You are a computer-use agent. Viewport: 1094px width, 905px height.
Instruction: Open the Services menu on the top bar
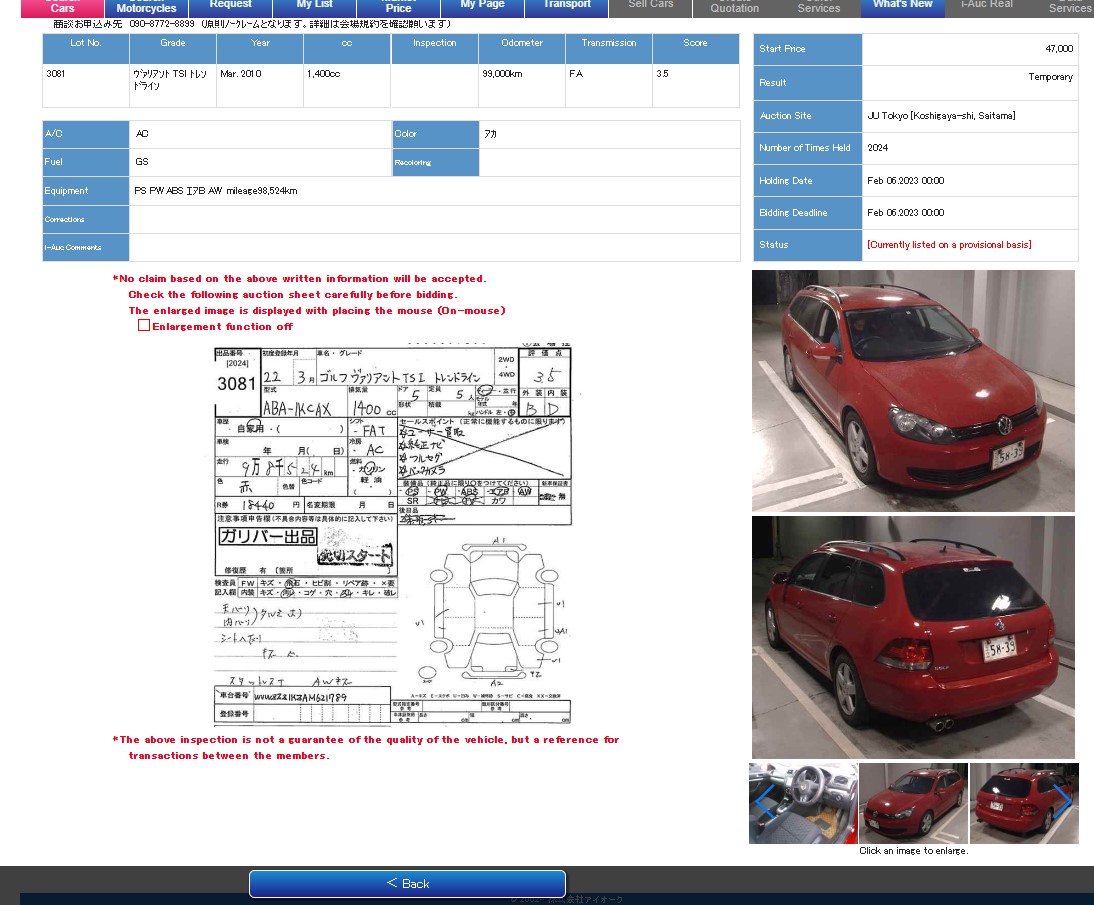[x=819, y=8]
